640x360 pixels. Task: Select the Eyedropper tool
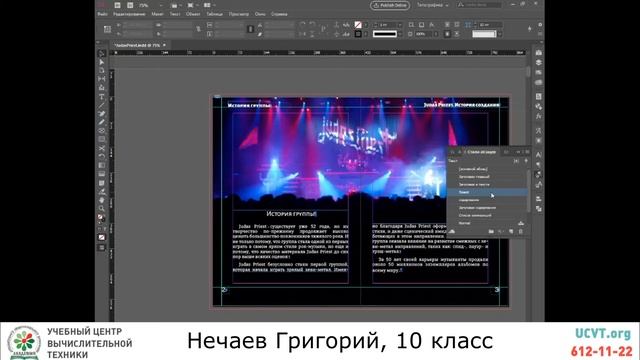(x=102, y=191)
